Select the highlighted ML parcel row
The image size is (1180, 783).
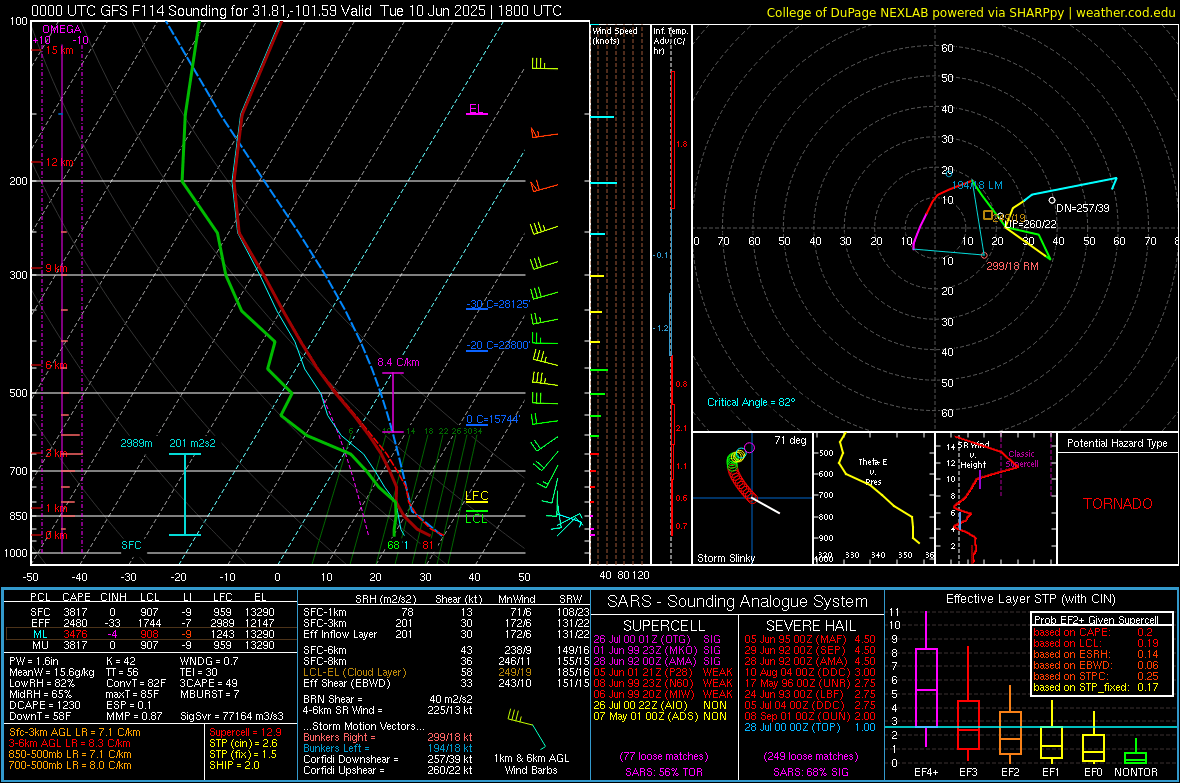click(x=149, y=634)
